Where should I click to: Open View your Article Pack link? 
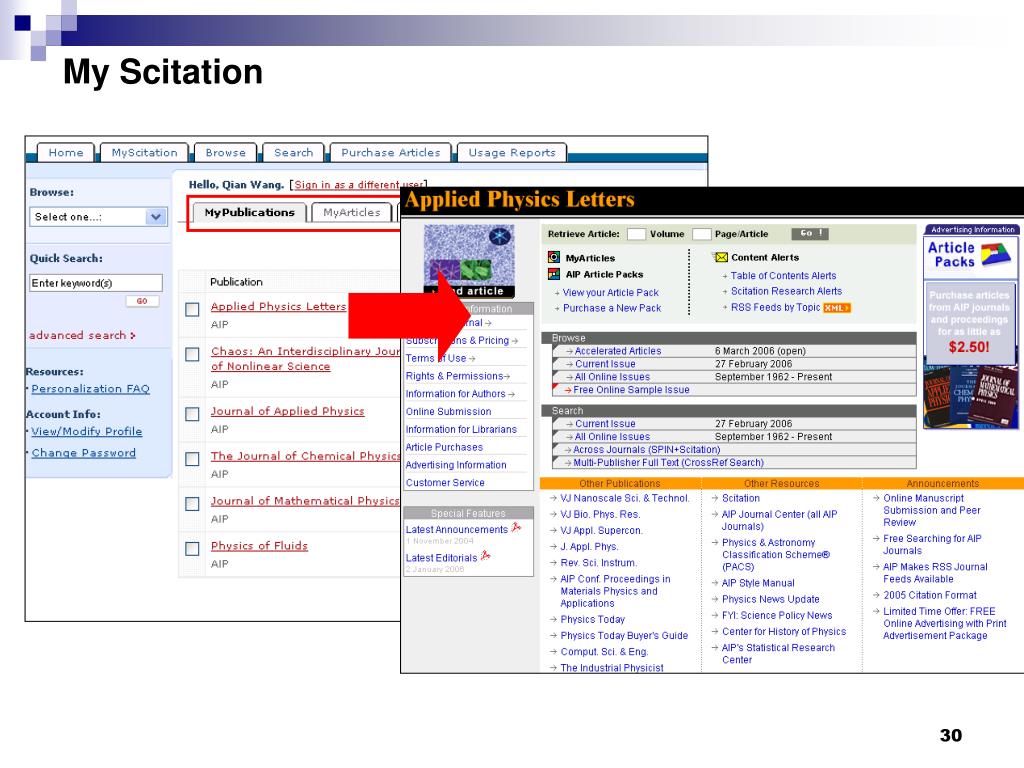pyautogui.click(x=611, y=293)
